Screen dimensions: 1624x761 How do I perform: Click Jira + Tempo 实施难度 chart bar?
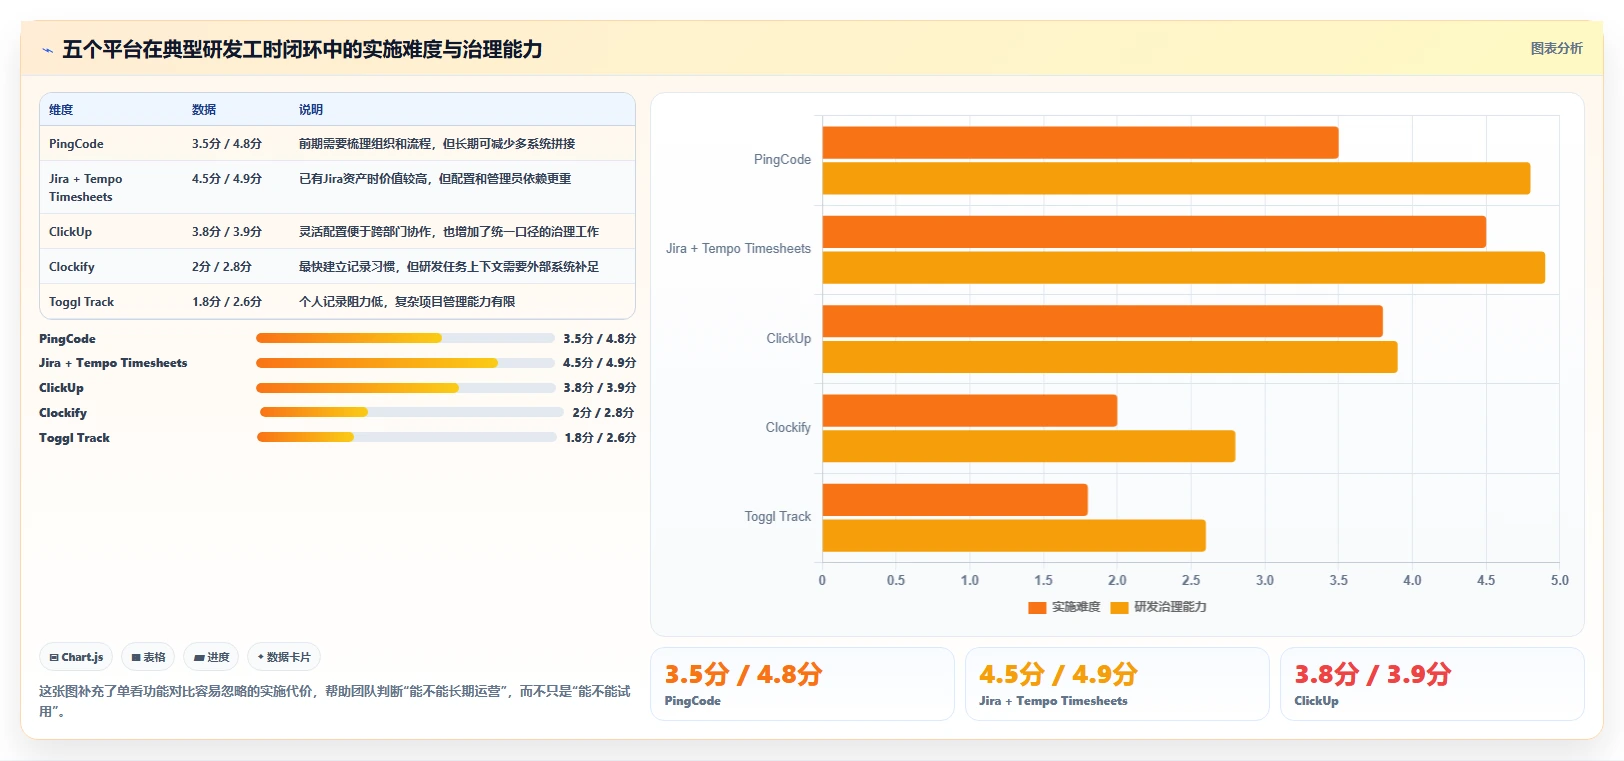1154,232
